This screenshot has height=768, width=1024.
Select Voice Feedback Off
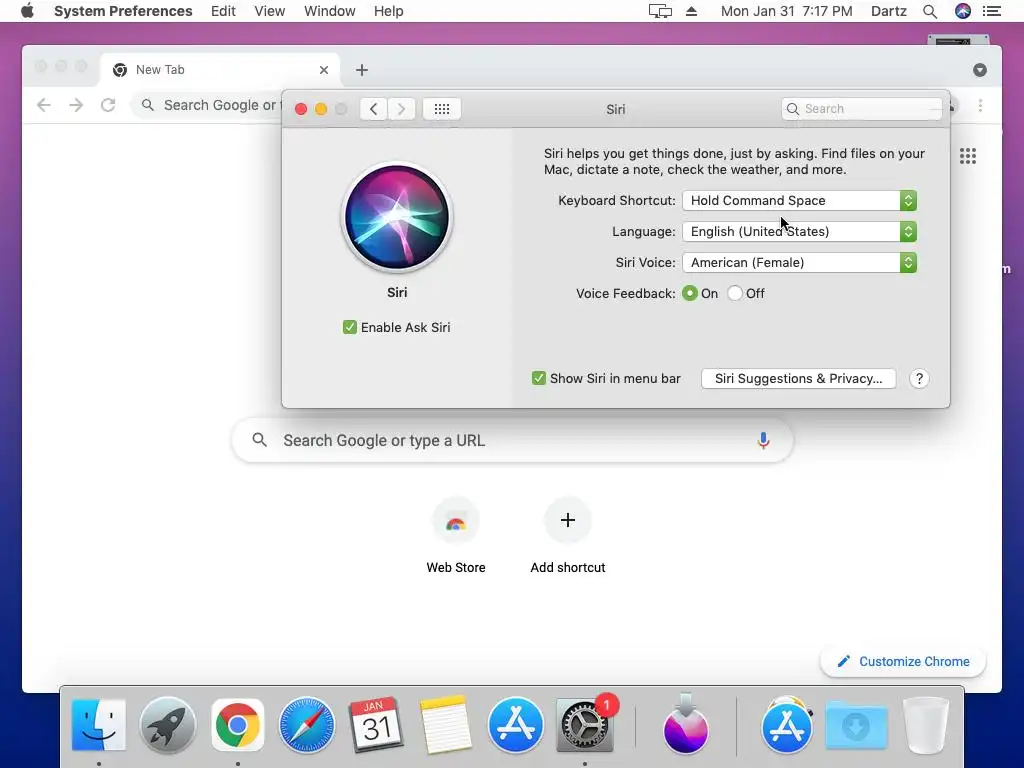tap(735, 293)
